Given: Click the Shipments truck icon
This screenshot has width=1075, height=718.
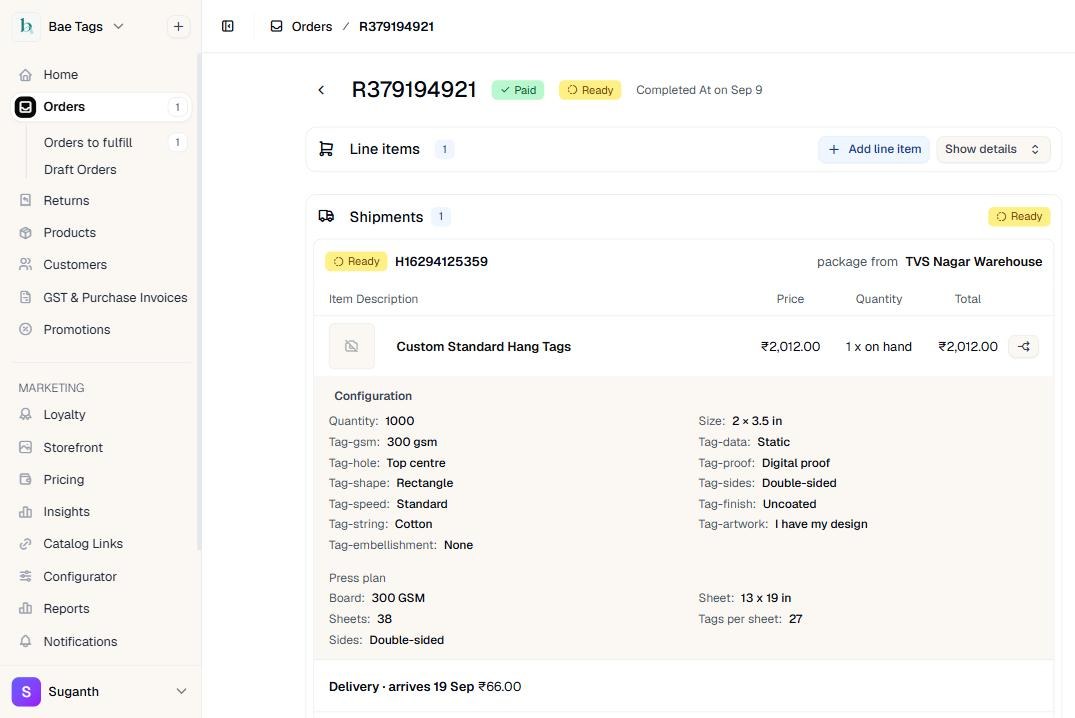Looking at the screenshot, I should point(326,217).
